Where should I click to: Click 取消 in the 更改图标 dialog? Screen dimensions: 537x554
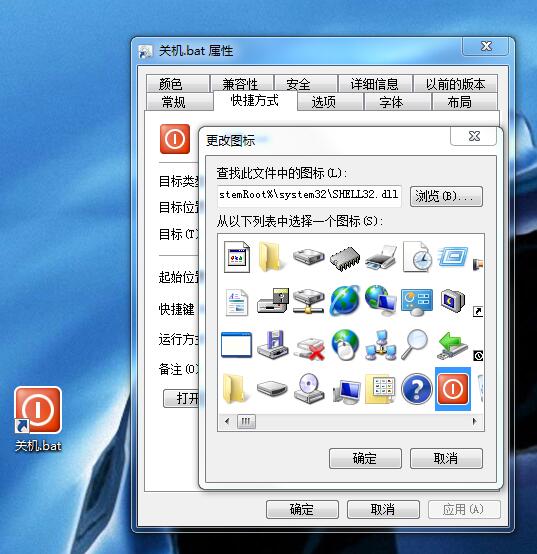tap(446, 459)
